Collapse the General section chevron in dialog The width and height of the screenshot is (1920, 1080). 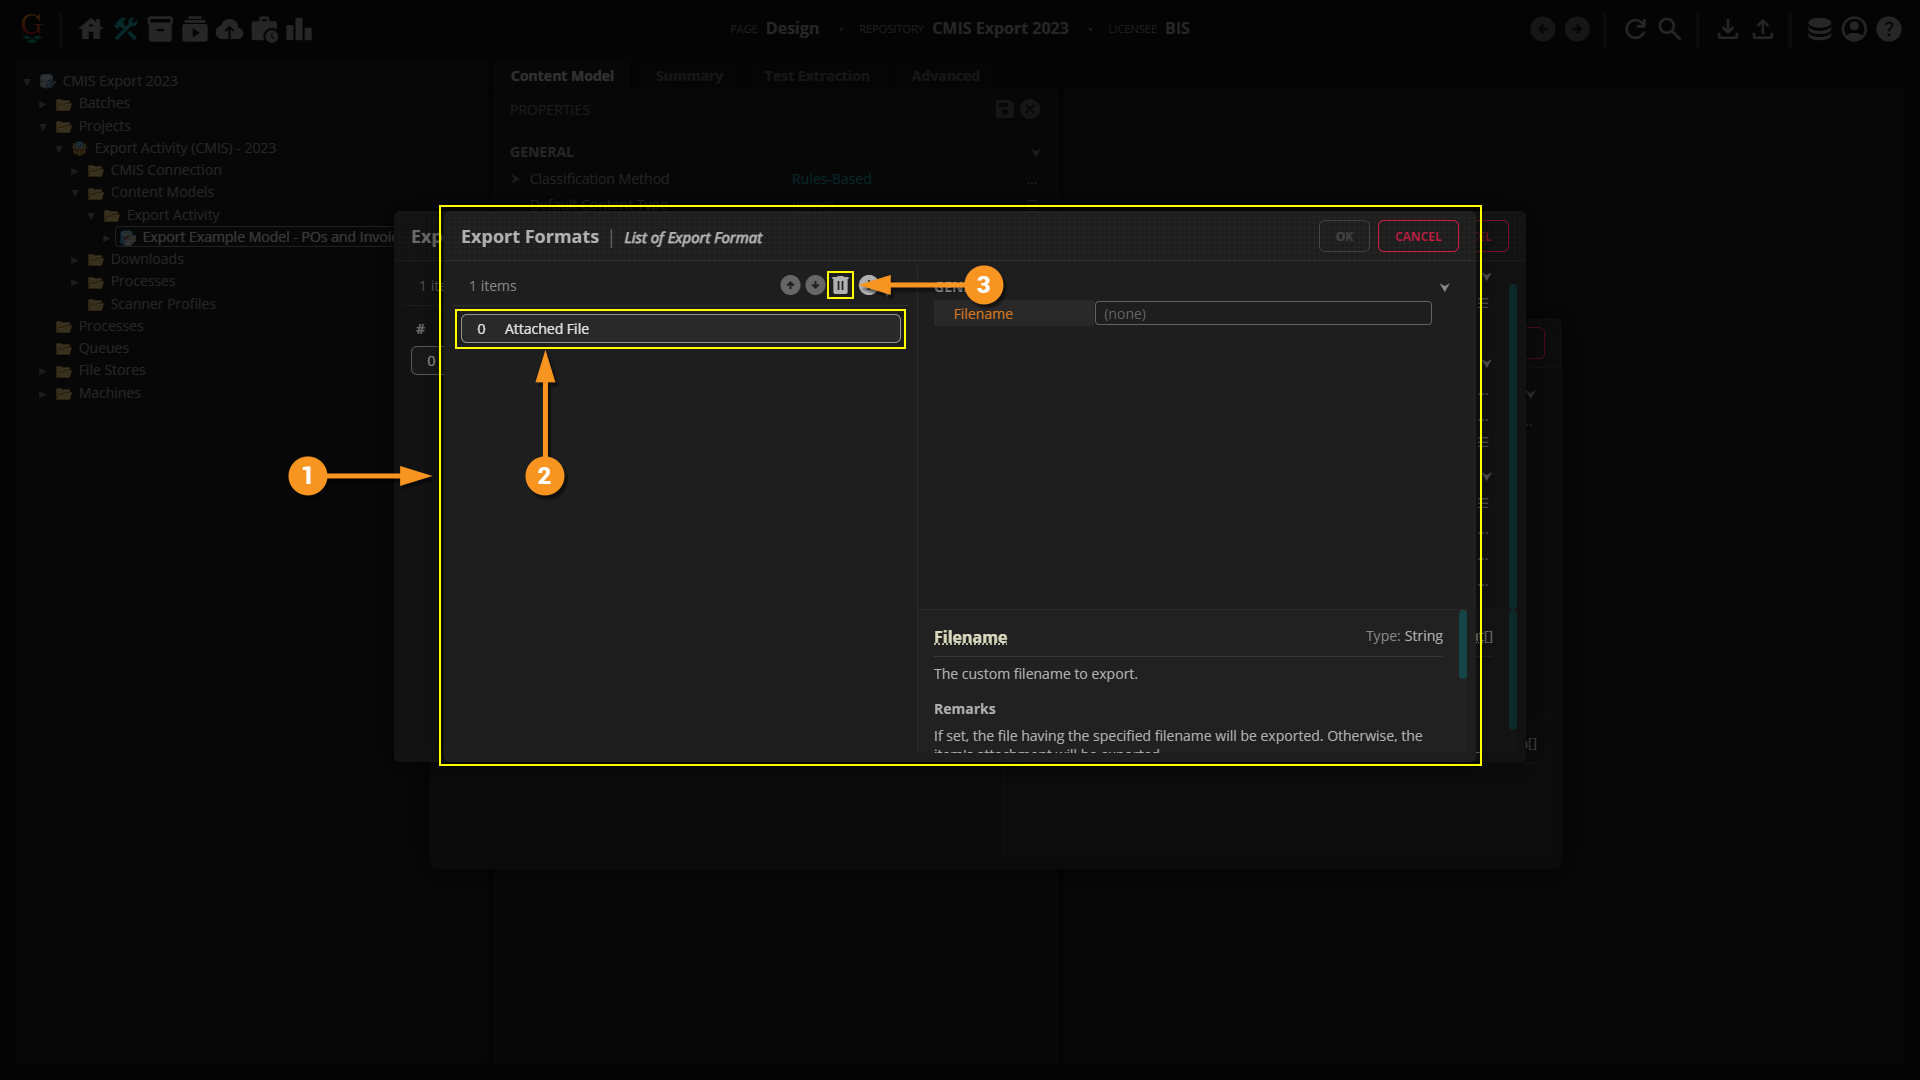(1444, 288)
